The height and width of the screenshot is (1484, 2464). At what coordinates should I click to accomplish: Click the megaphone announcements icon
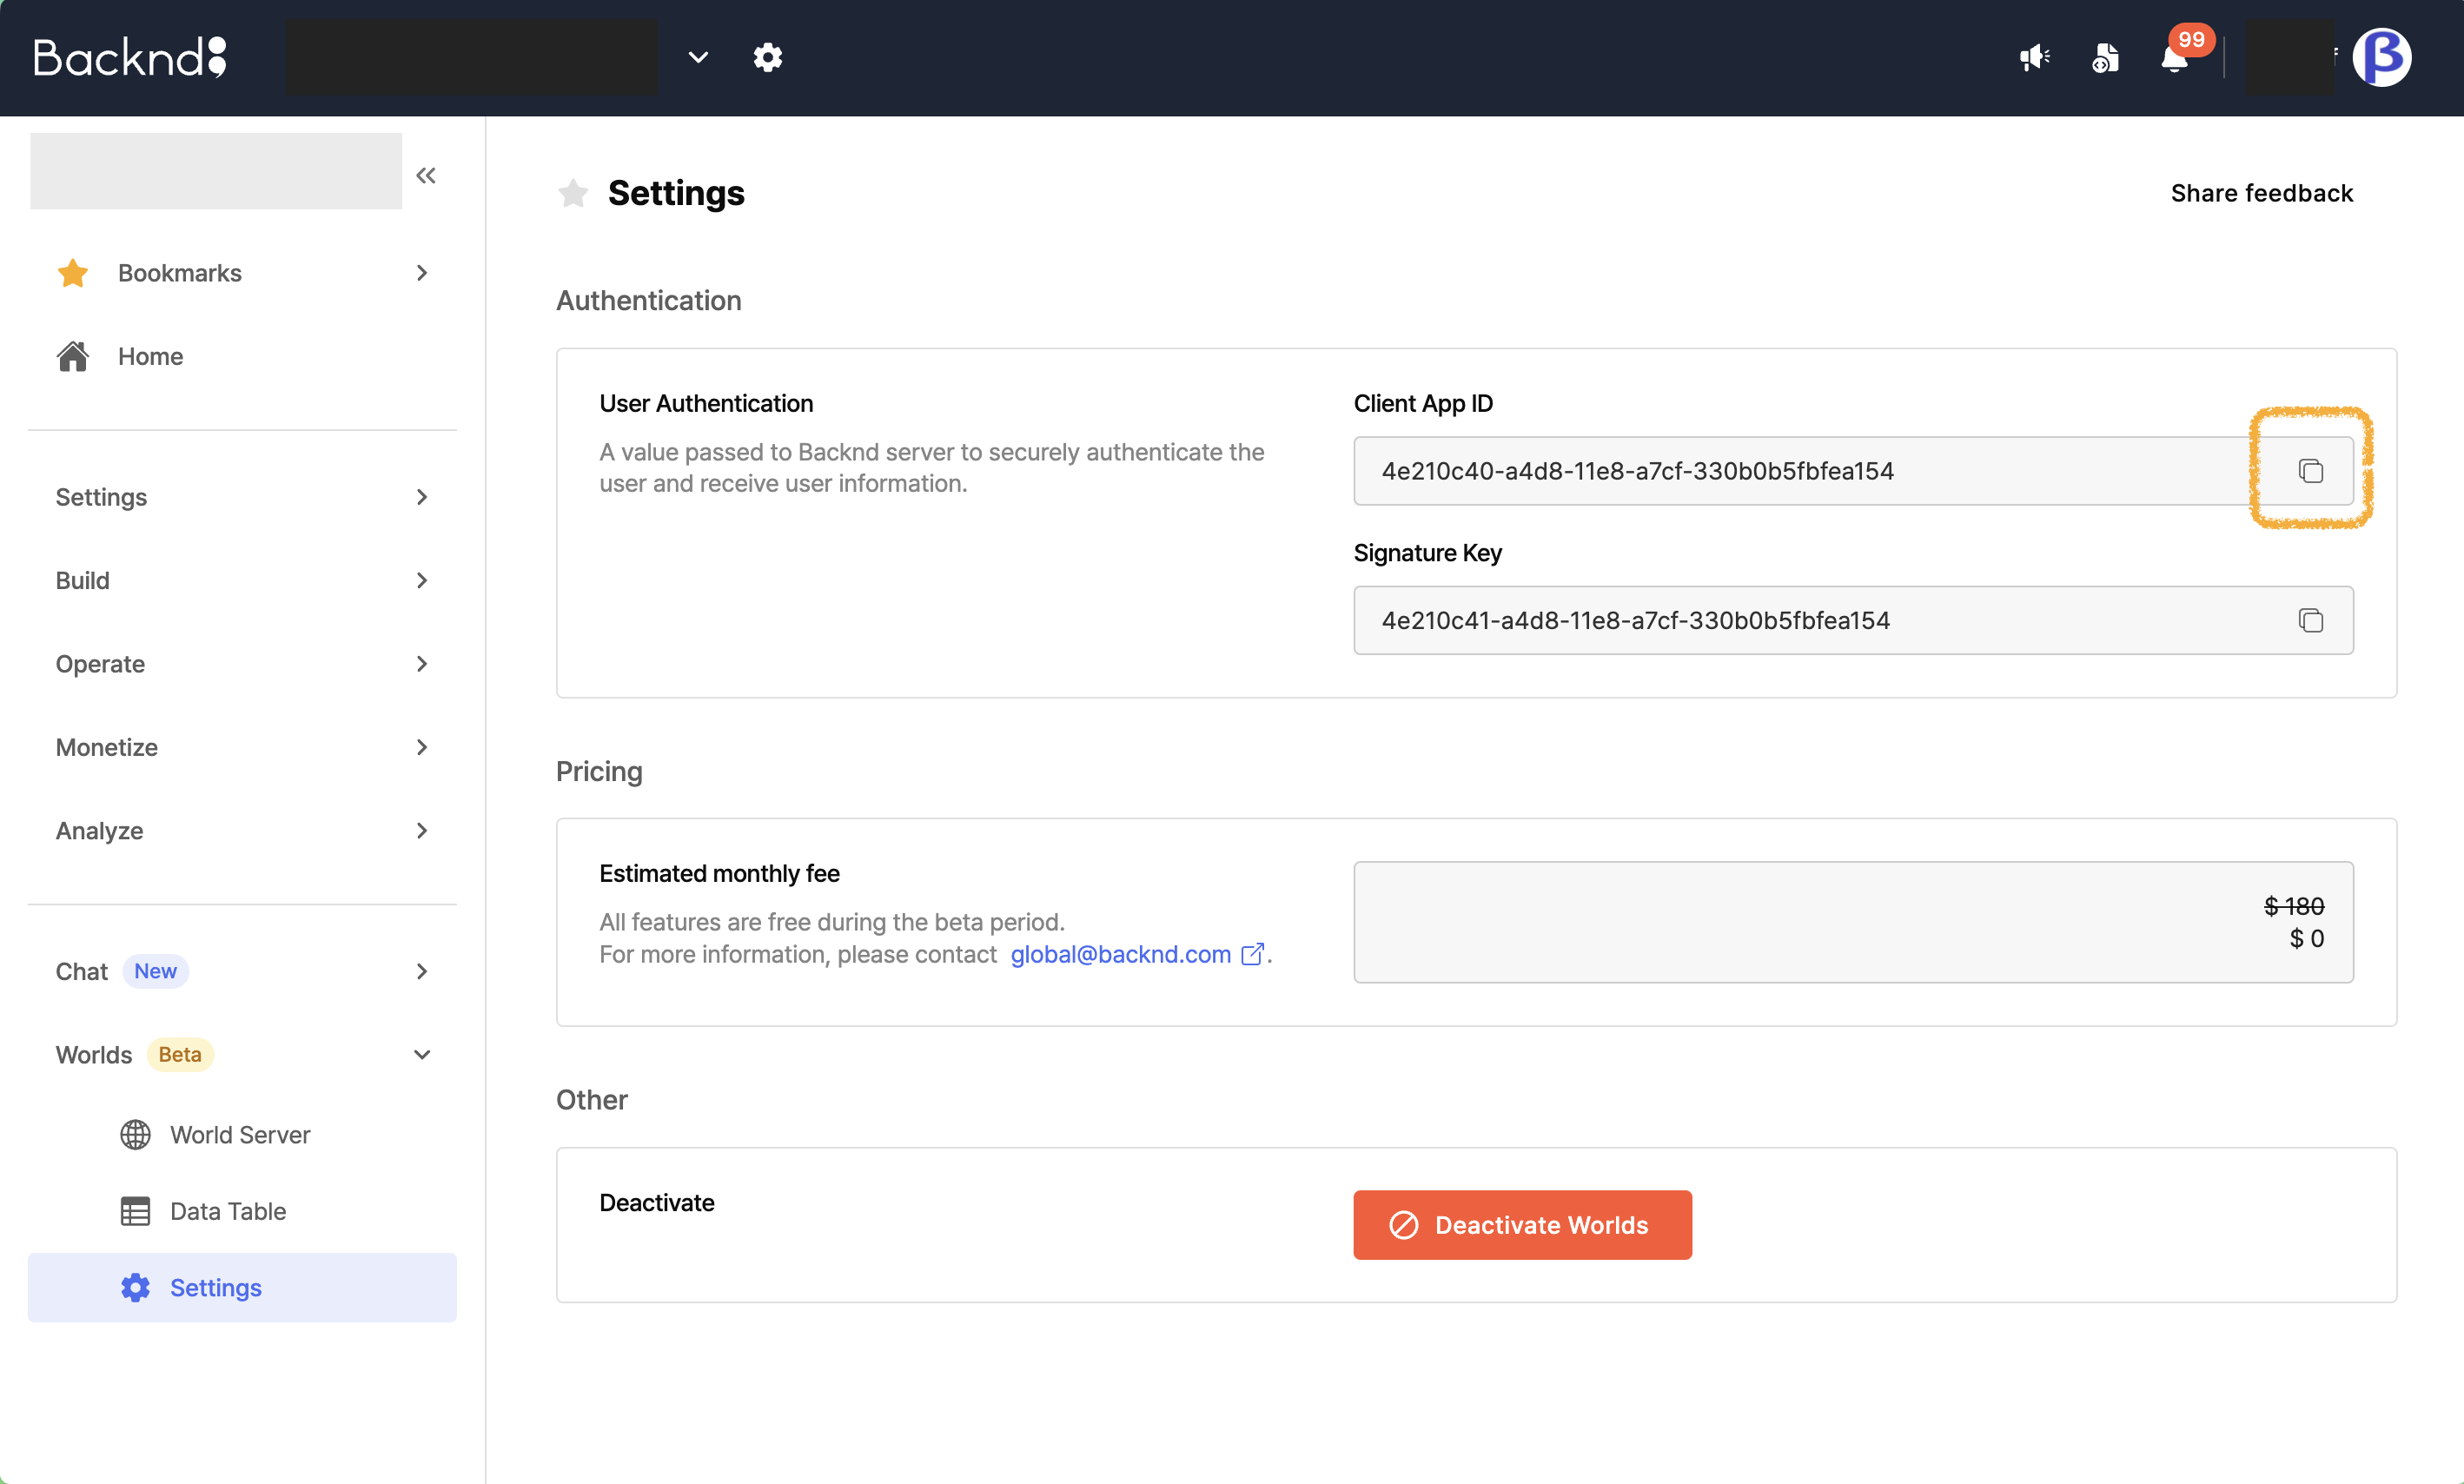coord(2035,56)
